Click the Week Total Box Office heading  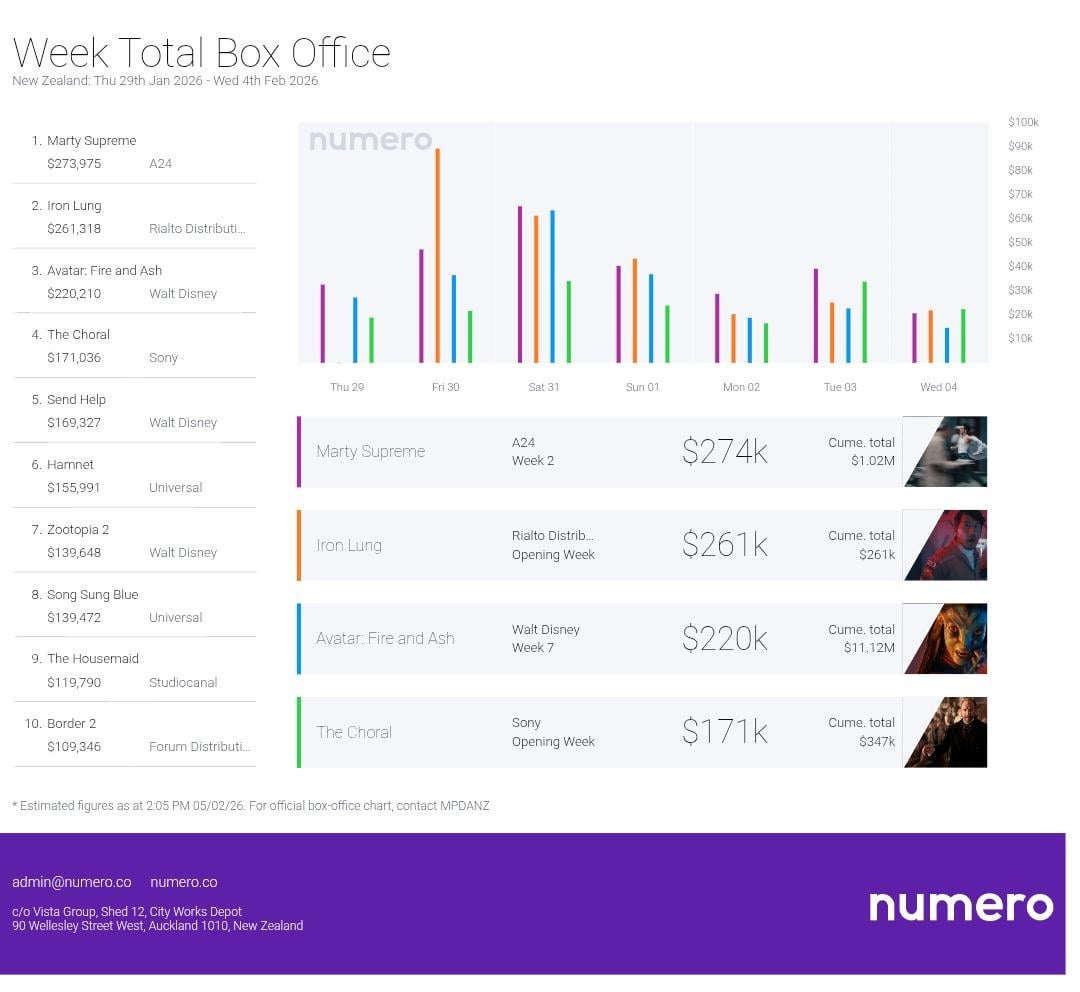coord(201,52)
